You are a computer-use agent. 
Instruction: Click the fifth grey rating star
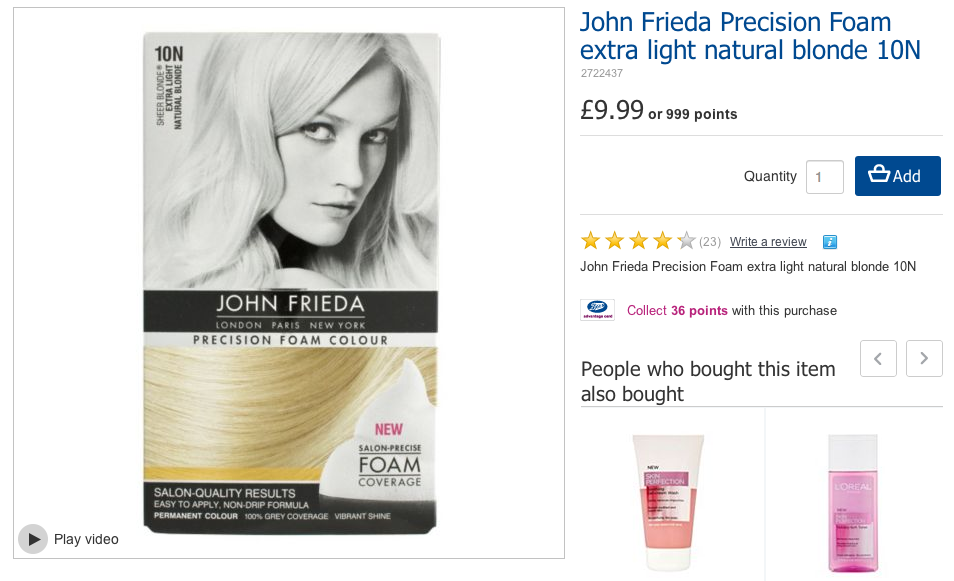click(686, 241)
